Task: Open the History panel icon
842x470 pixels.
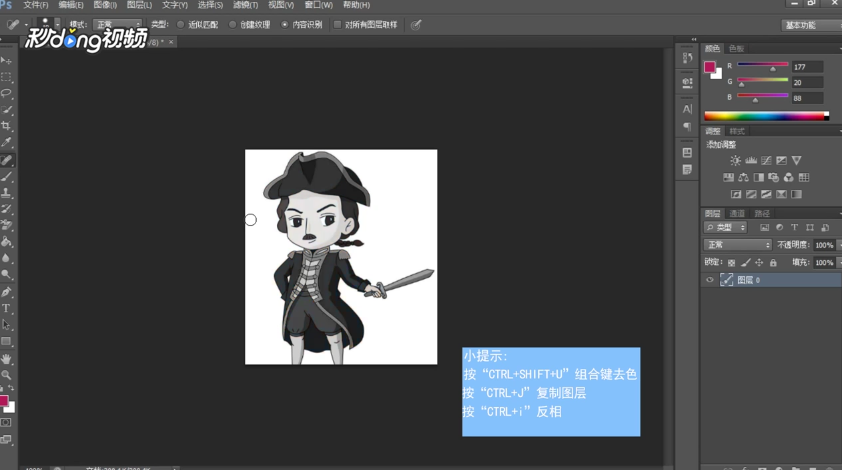Action: [687, 58]
